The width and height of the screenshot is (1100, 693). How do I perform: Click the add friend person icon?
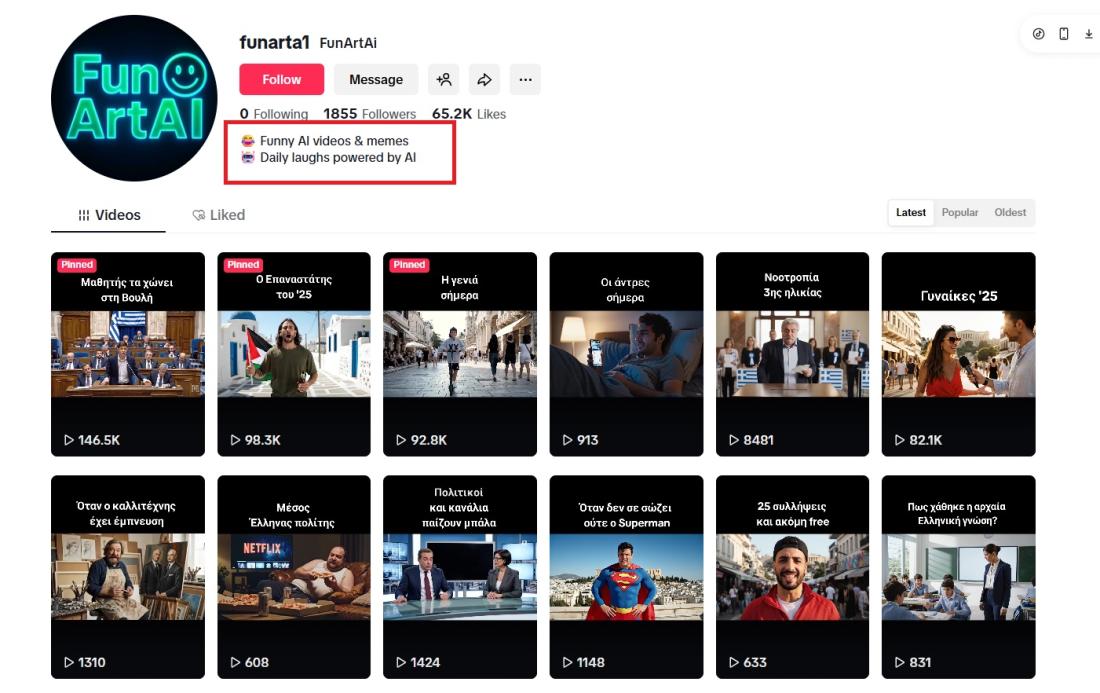444,80
